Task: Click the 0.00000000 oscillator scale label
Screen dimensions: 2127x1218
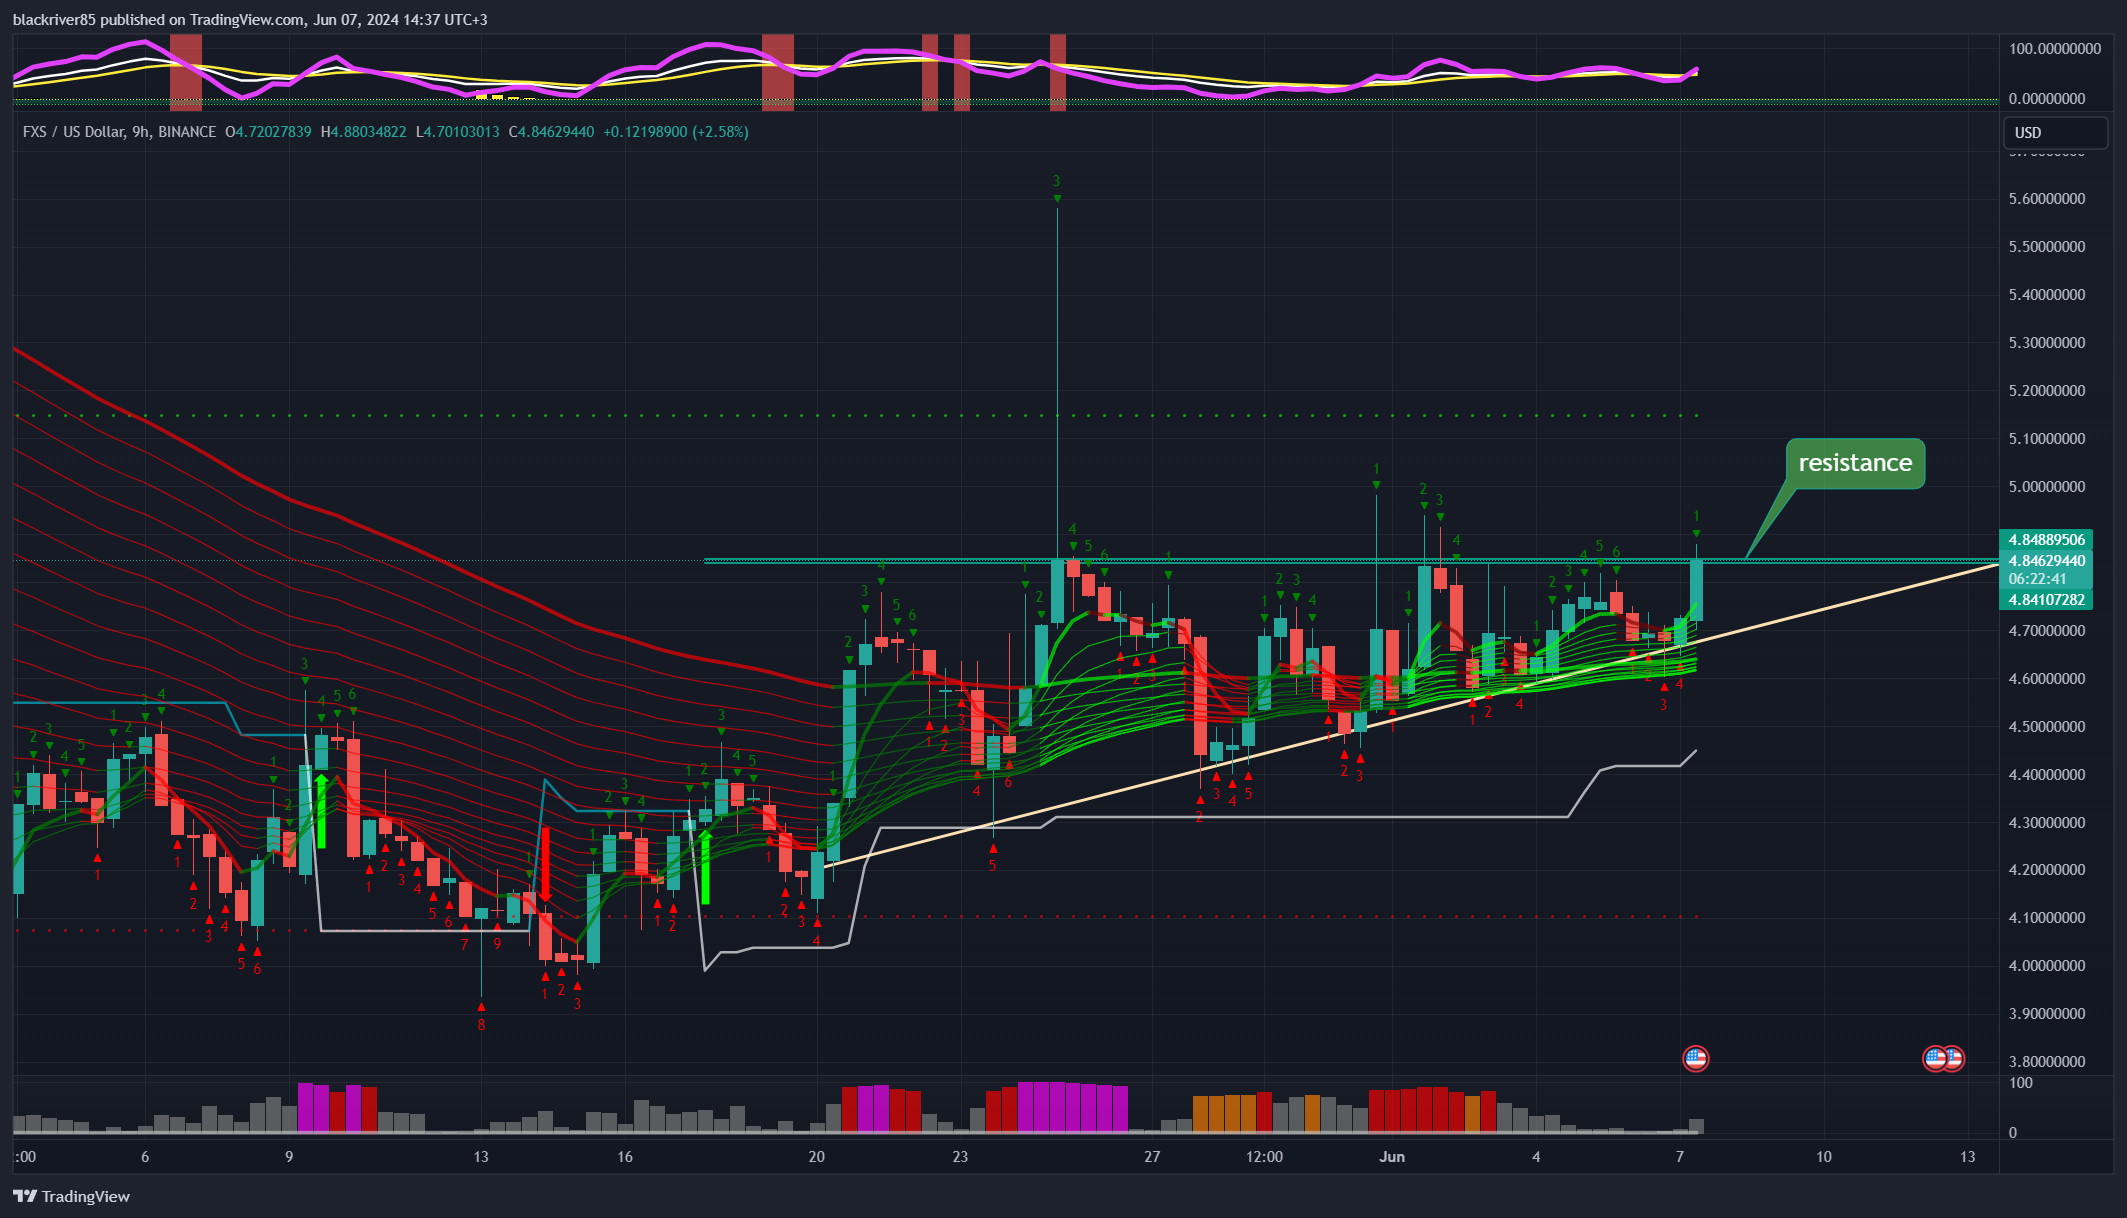Action: click(x=2047, y=99)
